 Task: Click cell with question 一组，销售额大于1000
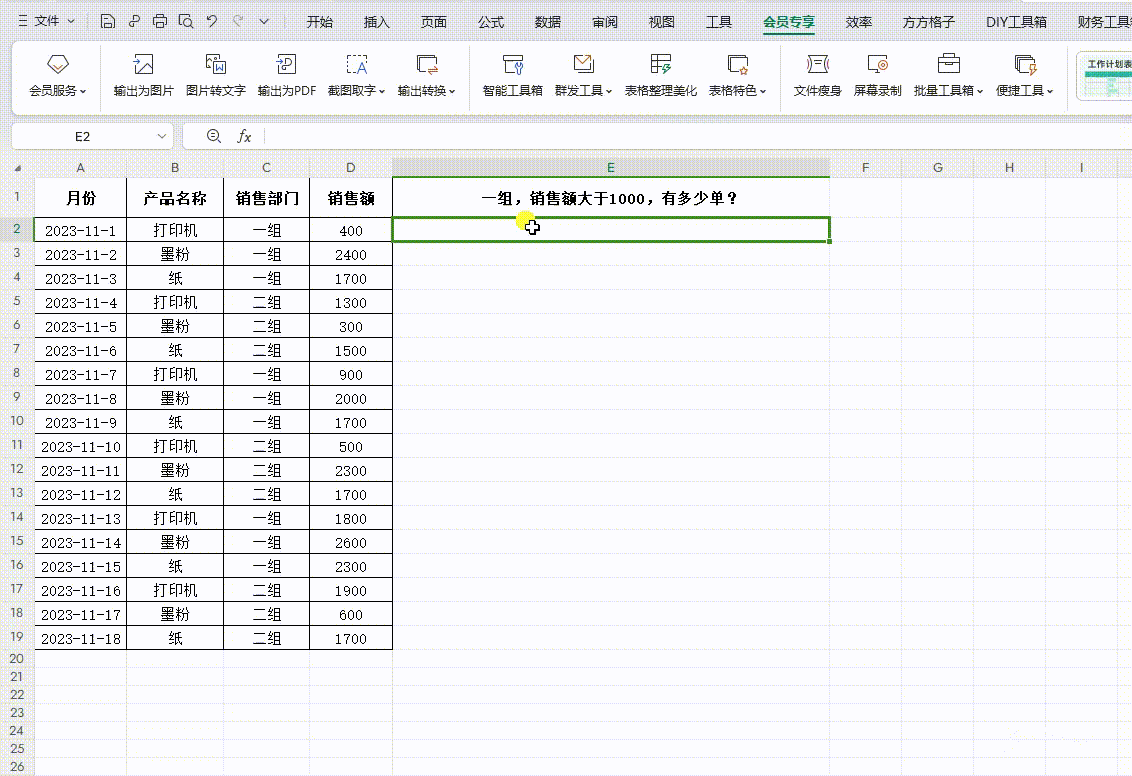tap(611, 198)
